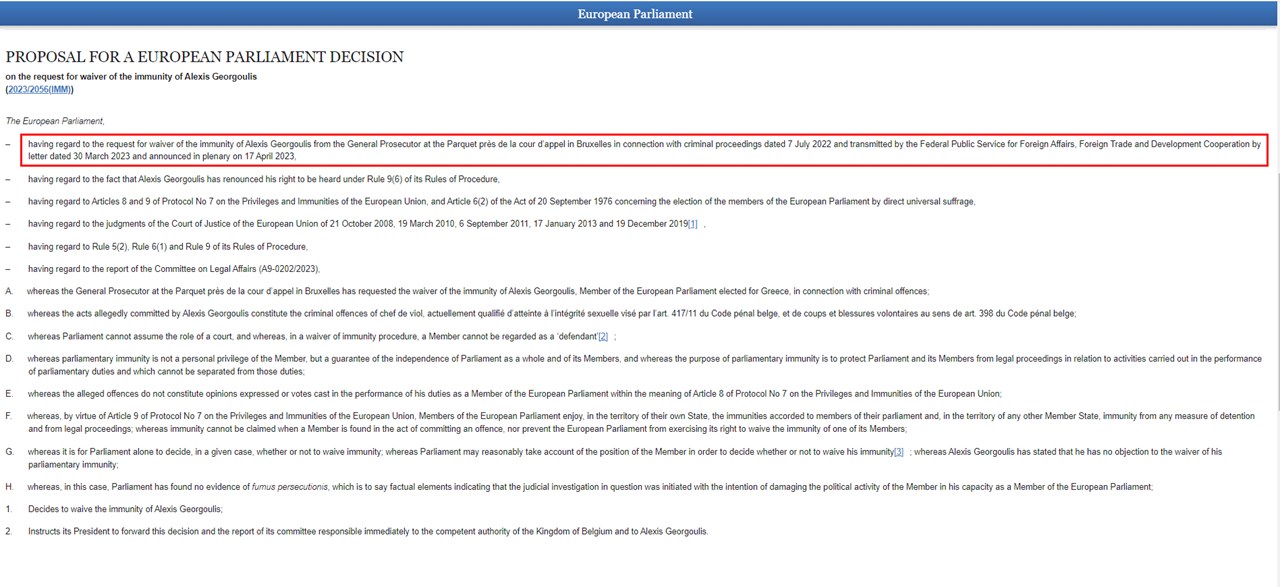Screen dimensions: 1280x587
Task: Follow footnote [3] link in recital G
Action: (x=898, y=452)
